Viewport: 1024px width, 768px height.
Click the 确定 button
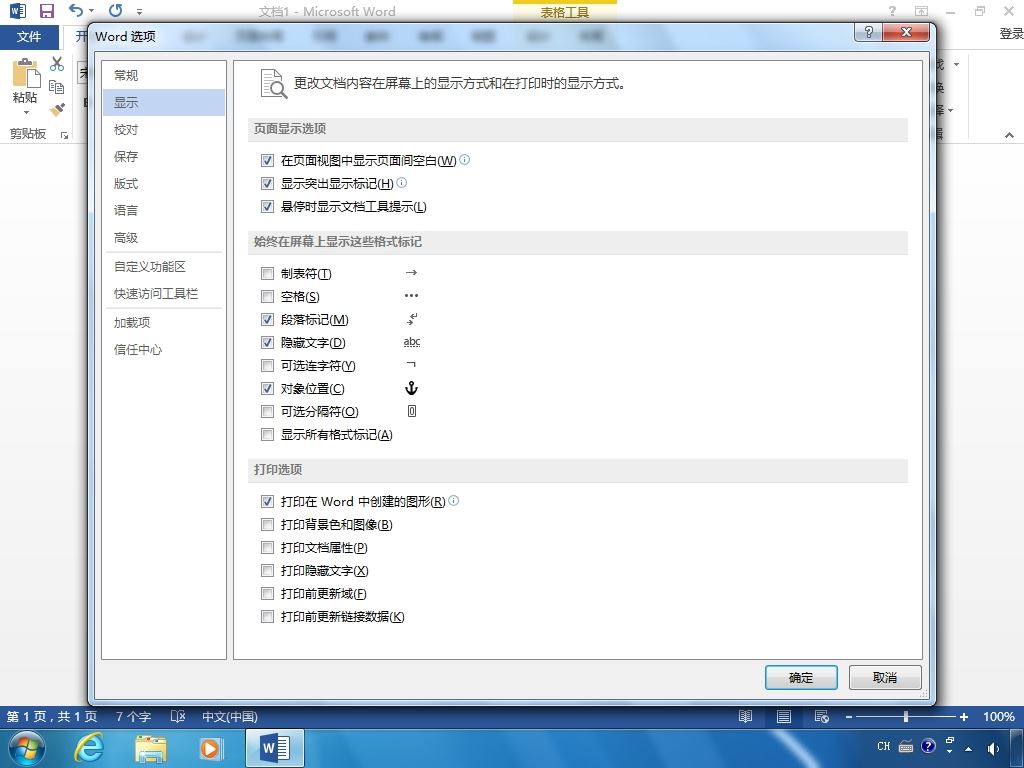pyautogui.click(x=801, y=678)
